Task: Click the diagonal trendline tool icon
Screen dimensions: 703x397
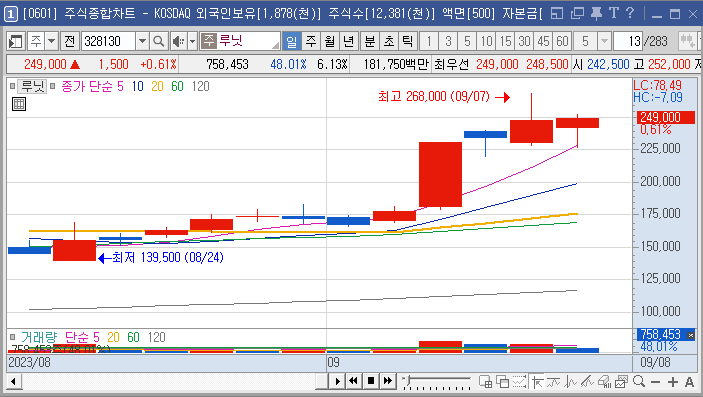Action: [587, 382]
